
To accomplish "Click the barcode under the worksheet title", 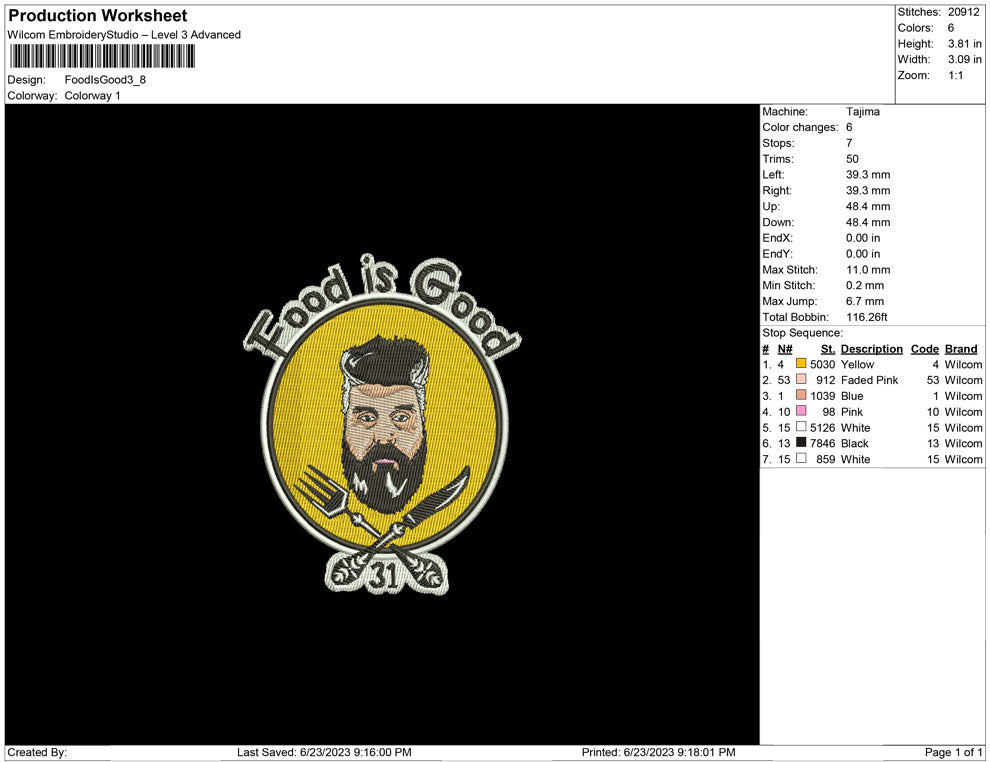I will (x=102, y=56).
